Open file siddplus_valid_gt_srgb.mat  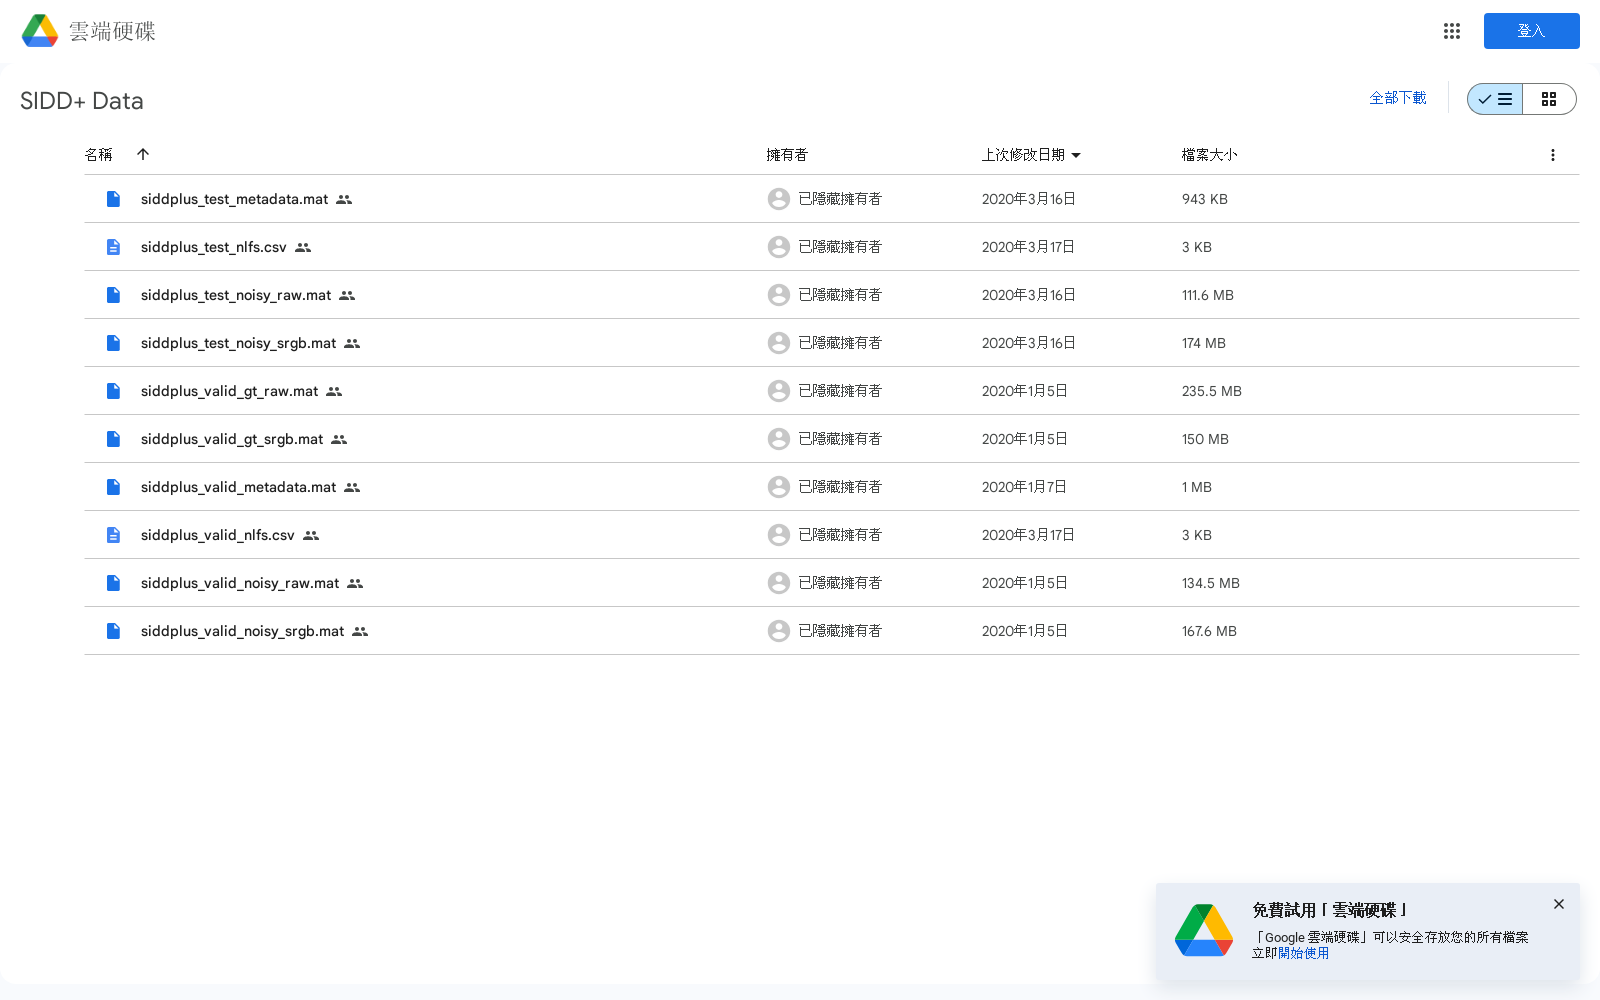232,439
